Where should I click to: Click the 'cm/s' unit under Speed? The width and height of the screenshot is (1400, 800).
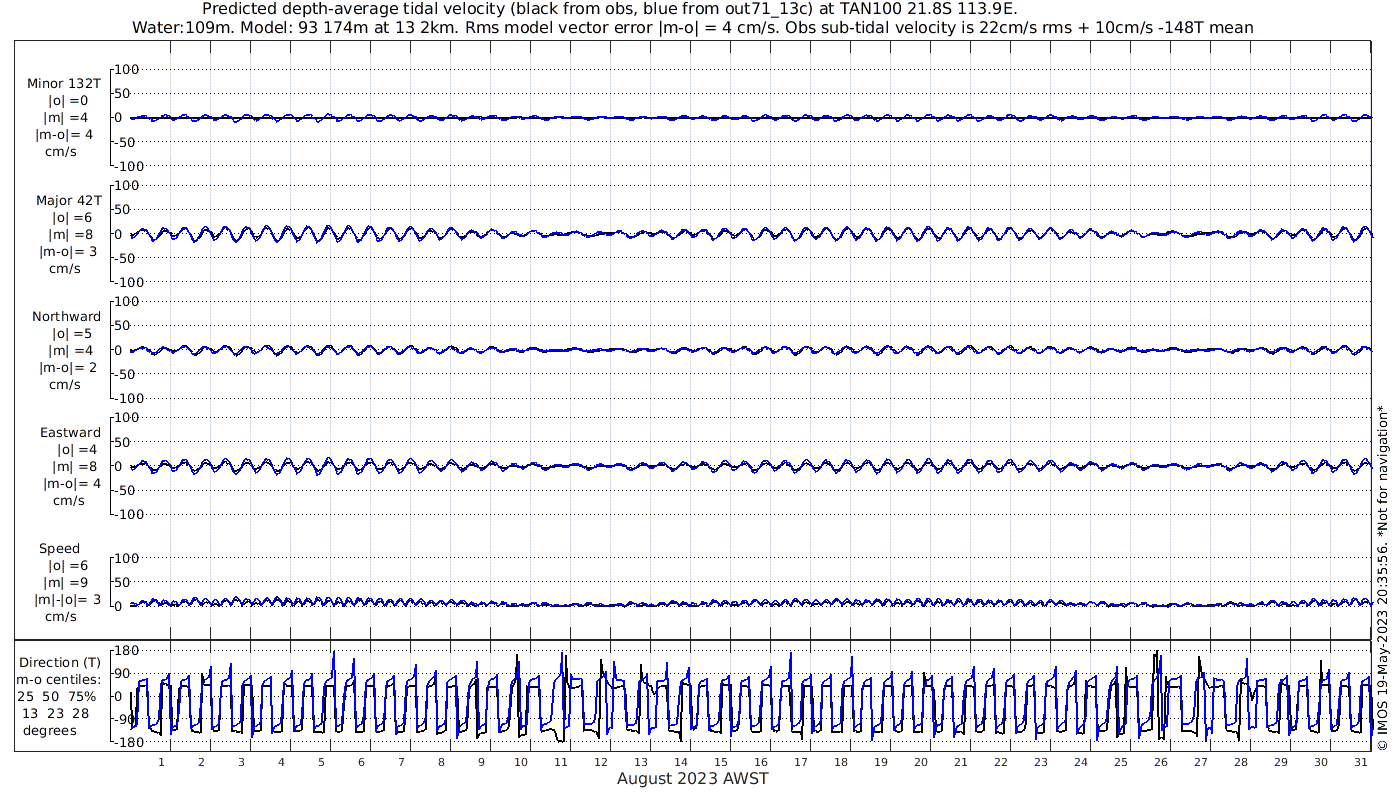tap(60, 616)
